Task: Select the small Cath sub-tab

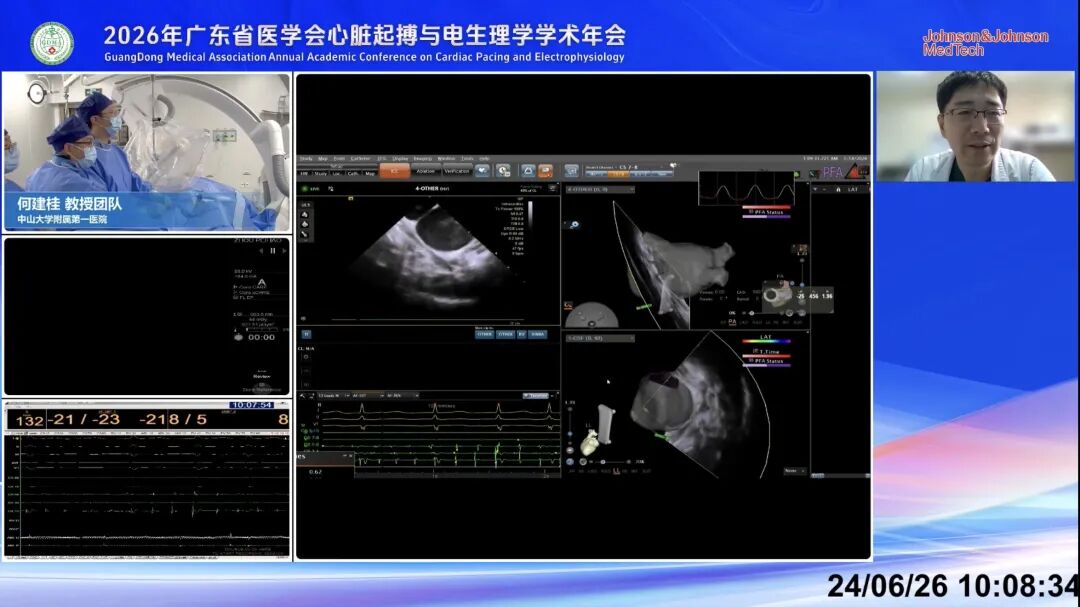Action: (x=353, y=174)
